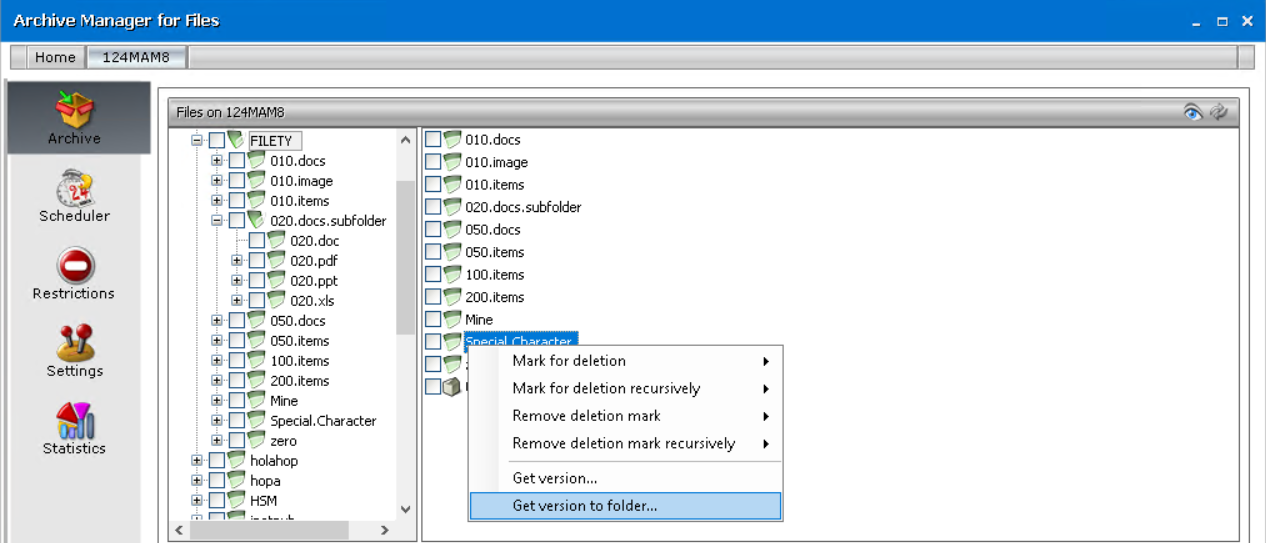Check the 200.items checkbox in right list
Screen dimensions: 1266x543
click(433, 297)
